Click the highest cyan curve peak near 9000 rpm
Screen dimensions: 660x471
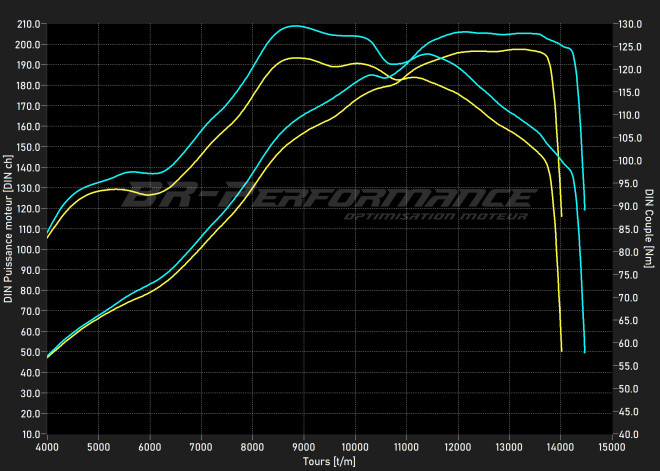tap(292, 26)
